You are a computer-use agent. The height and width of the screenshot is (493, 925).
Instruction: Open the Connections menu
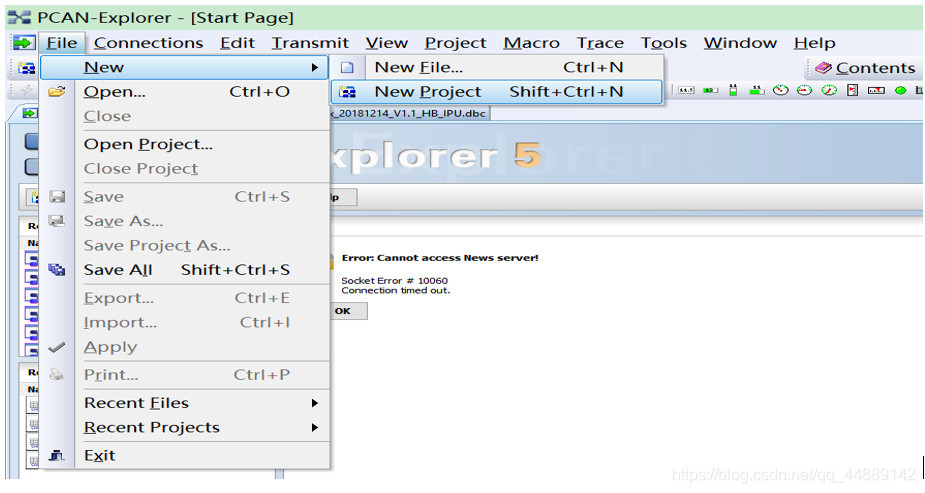[x=148, y=42]
